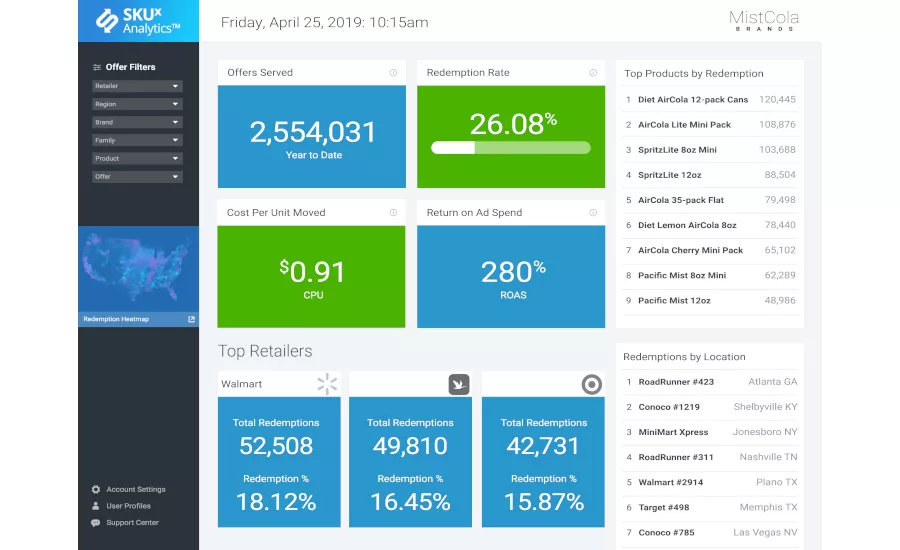
Task: Open Account Settings link
Action: point(136,489)
